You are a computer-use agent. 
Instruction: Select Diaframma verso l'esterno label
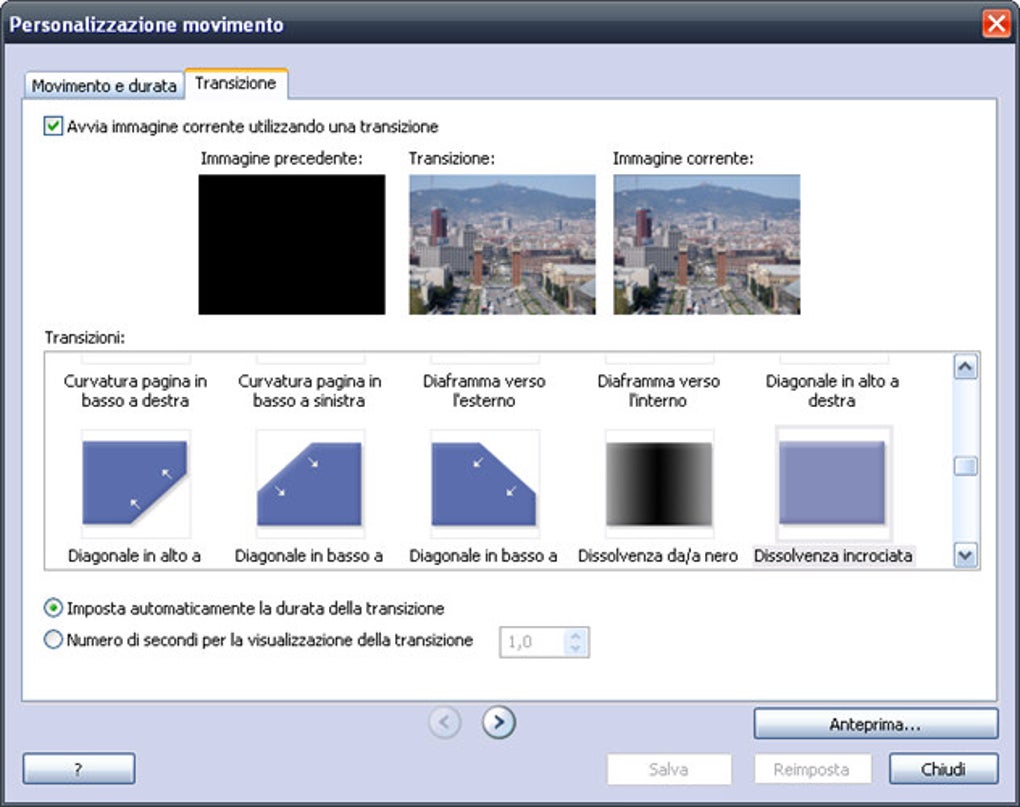pyautogui.click(x=484, y=391)
